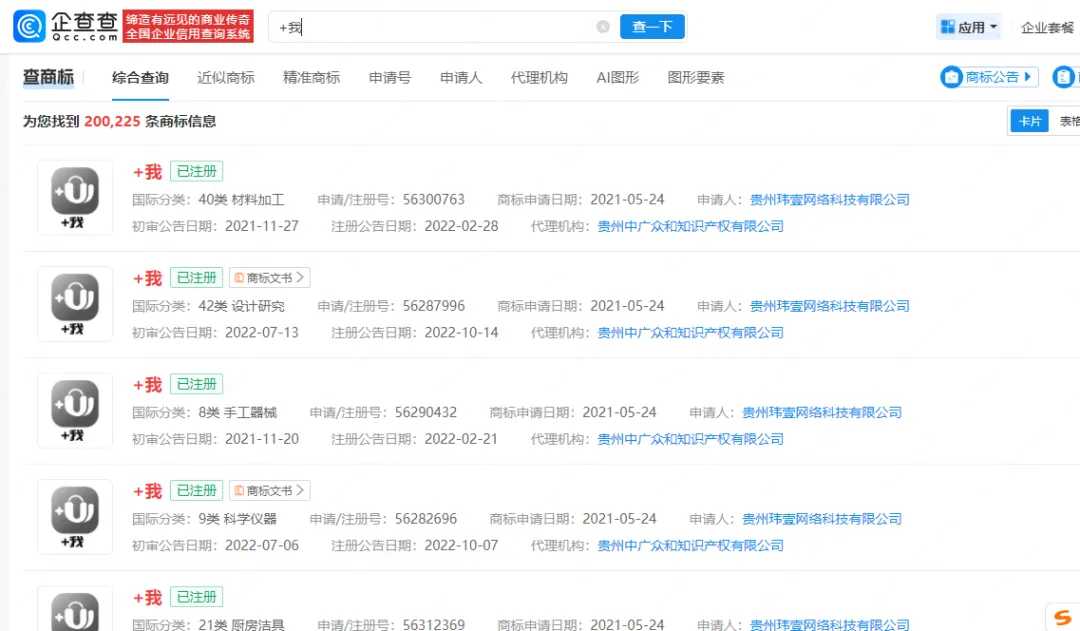This screenshot has height=631, width=1080.
Task: Open +我 title of registration 56287996
Action: point(147,278)
